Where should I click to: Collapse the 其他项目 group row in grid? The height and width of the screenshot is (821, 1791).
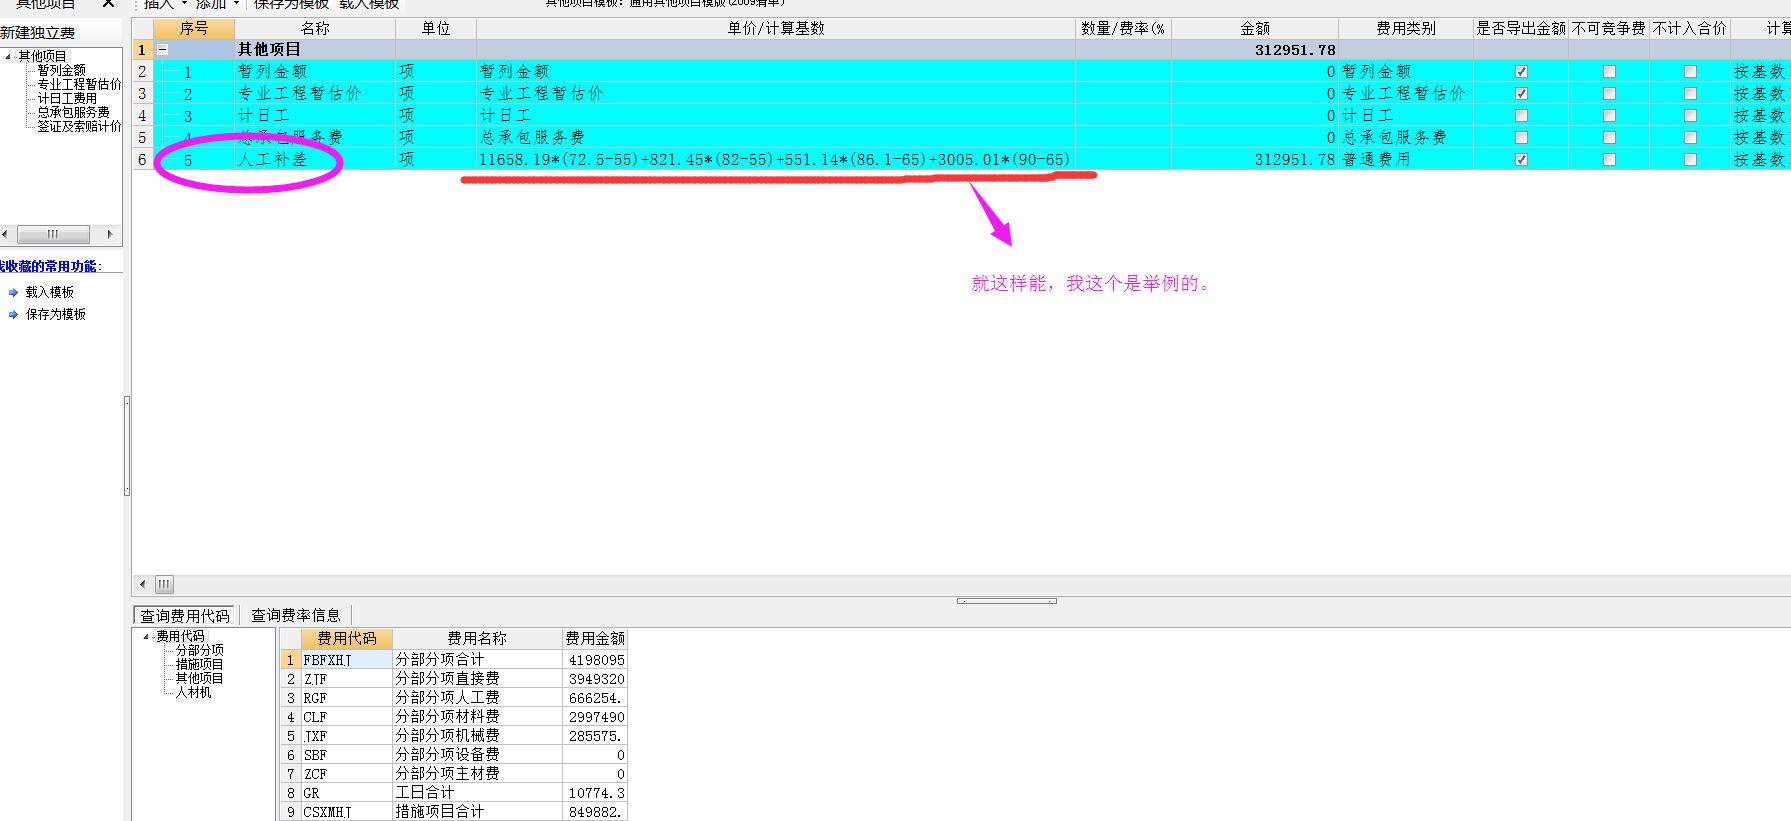[x=163, y=49]
